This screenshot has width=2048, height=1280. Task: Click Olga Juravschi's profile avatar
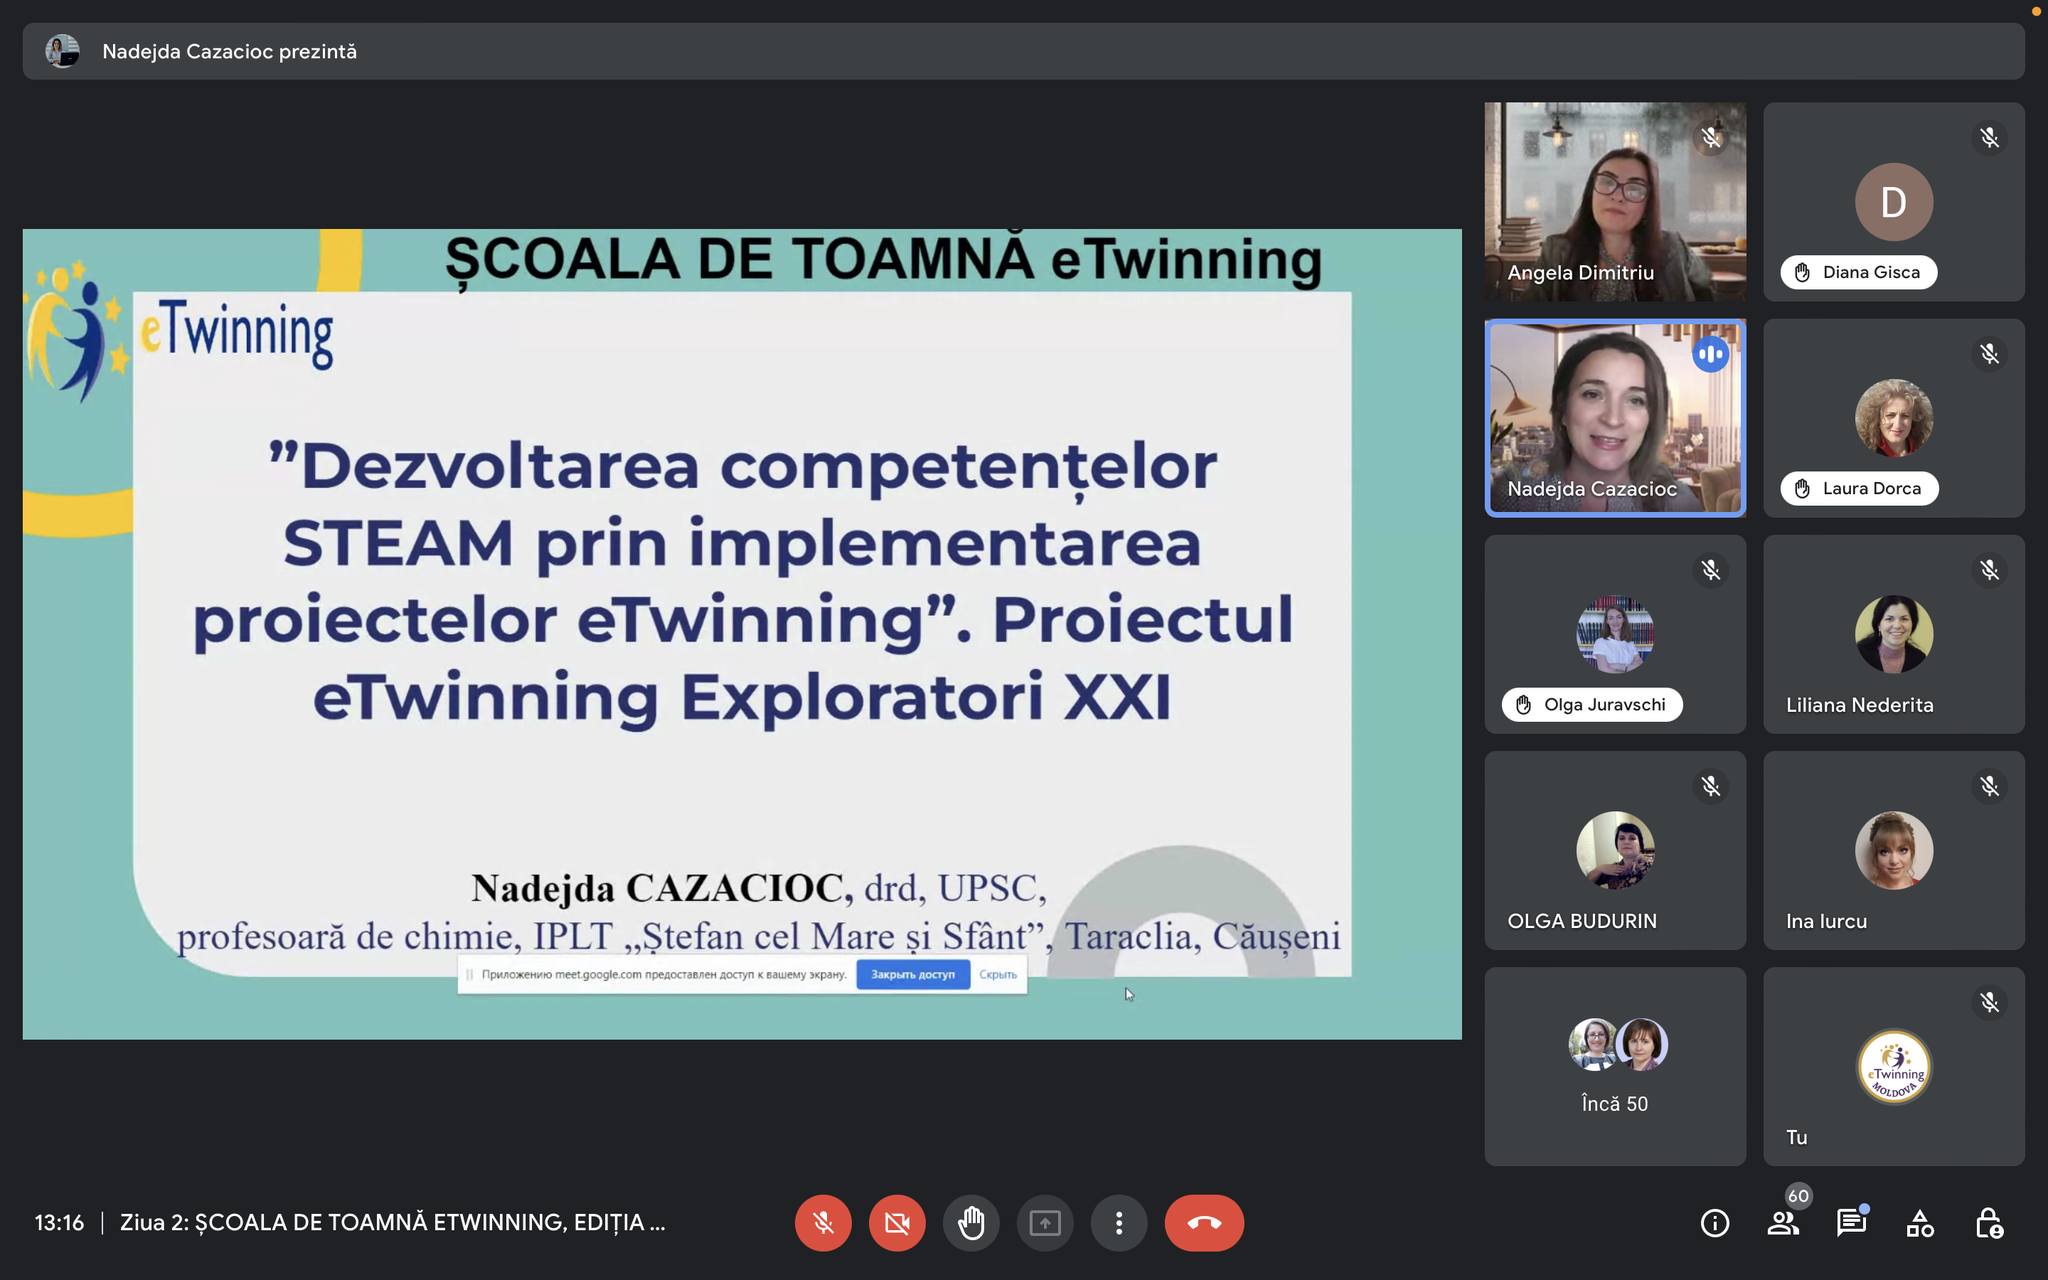[1615, 634]
